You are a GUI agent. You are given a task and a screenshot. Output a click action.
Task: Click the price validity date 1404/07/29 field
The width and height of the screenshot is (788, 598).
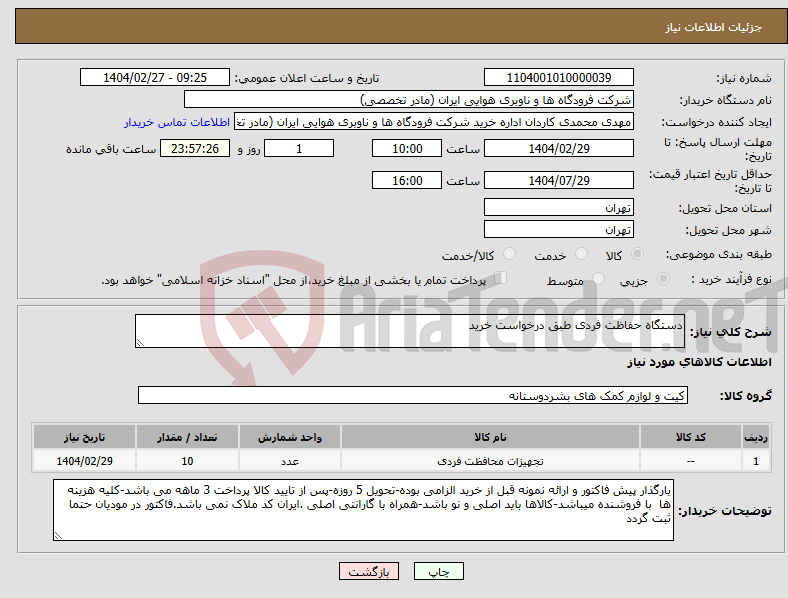[559, 180]
